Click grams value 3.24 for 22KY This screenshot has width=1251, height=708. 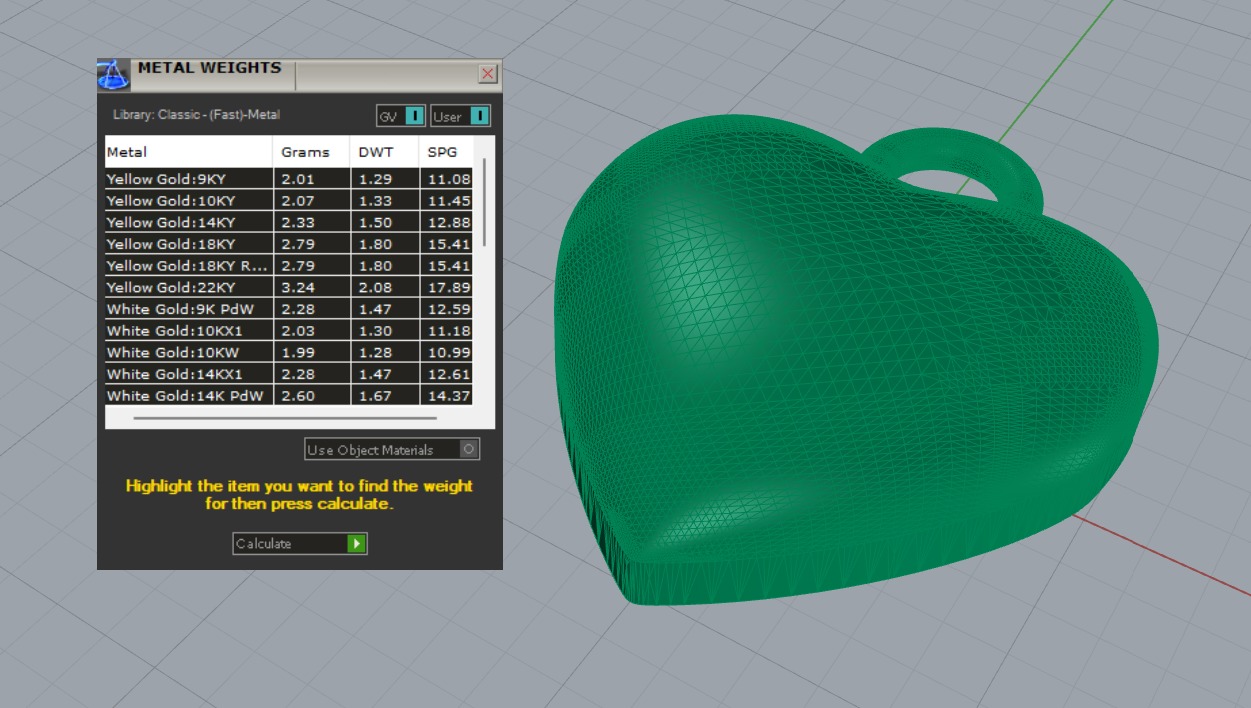(296, 287)
